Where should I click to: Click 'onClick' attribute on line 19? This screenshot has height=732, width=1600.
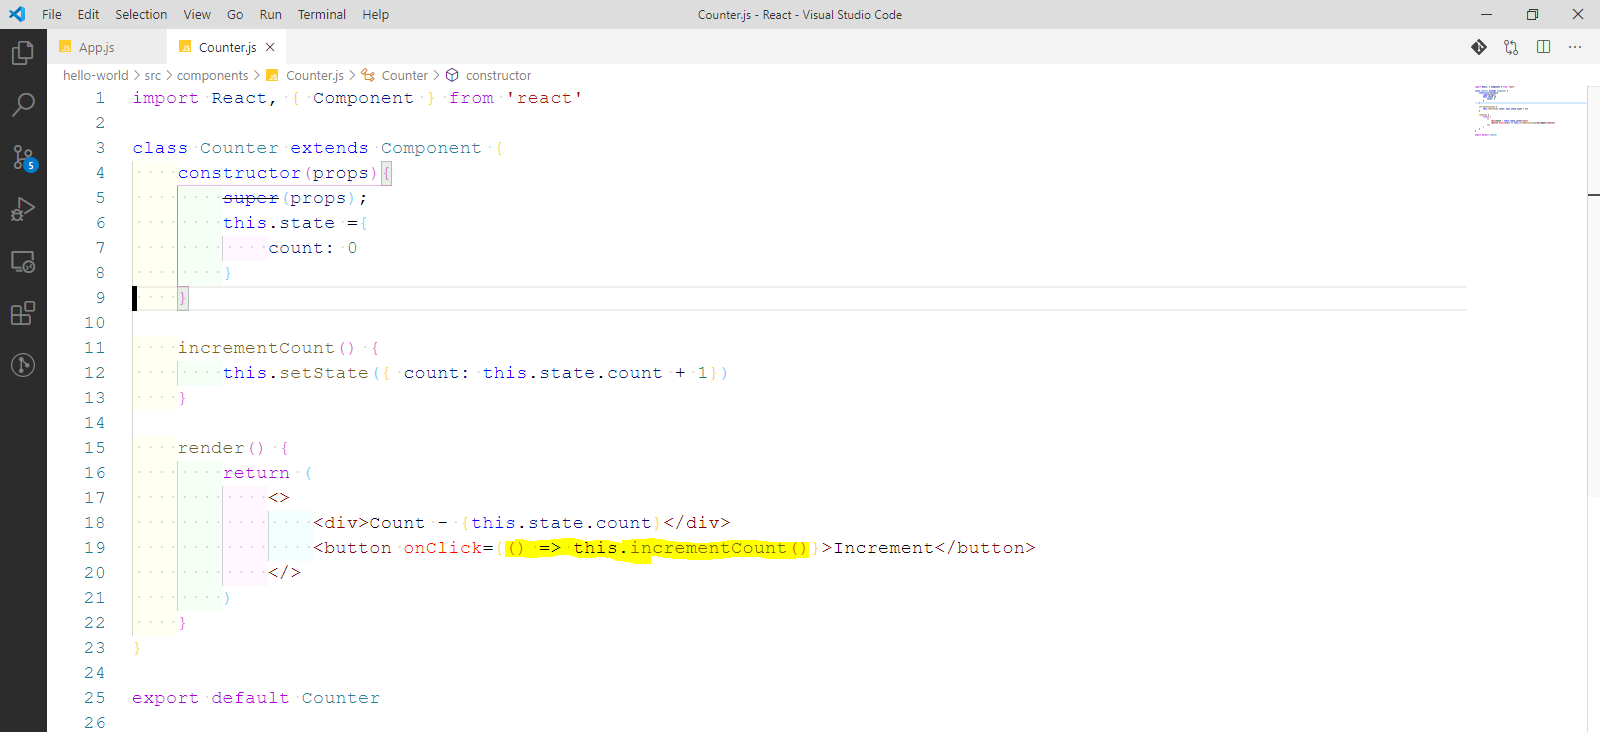442,548
